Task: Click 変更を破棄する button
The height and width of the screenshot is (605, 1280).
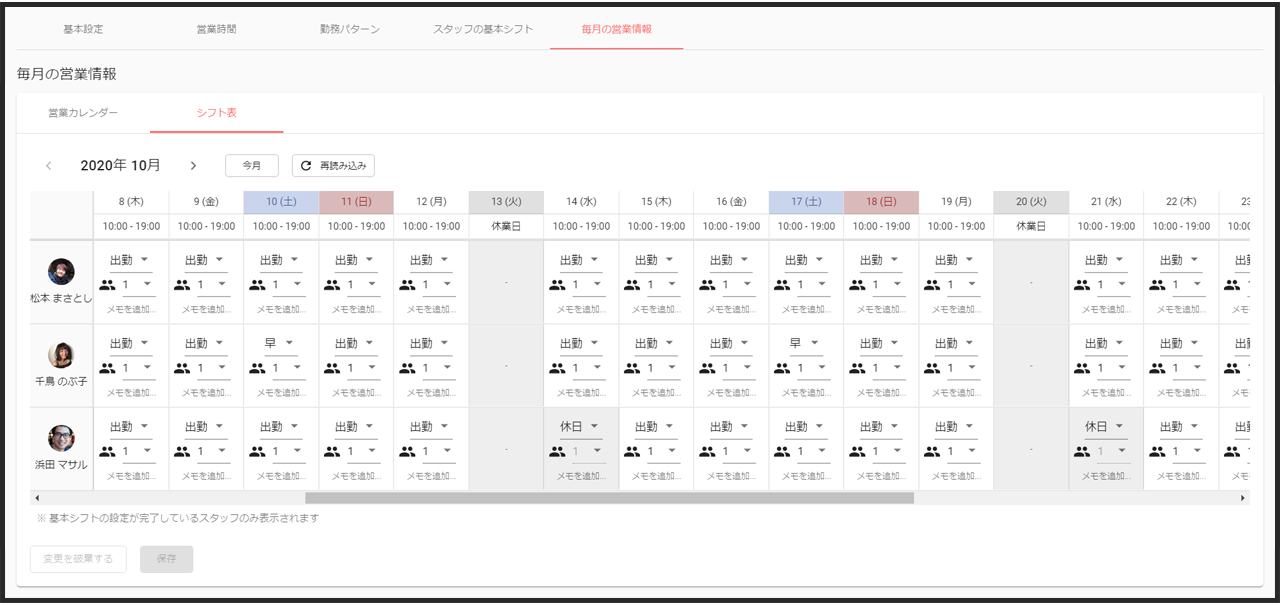Action: (x=78, y=559)
